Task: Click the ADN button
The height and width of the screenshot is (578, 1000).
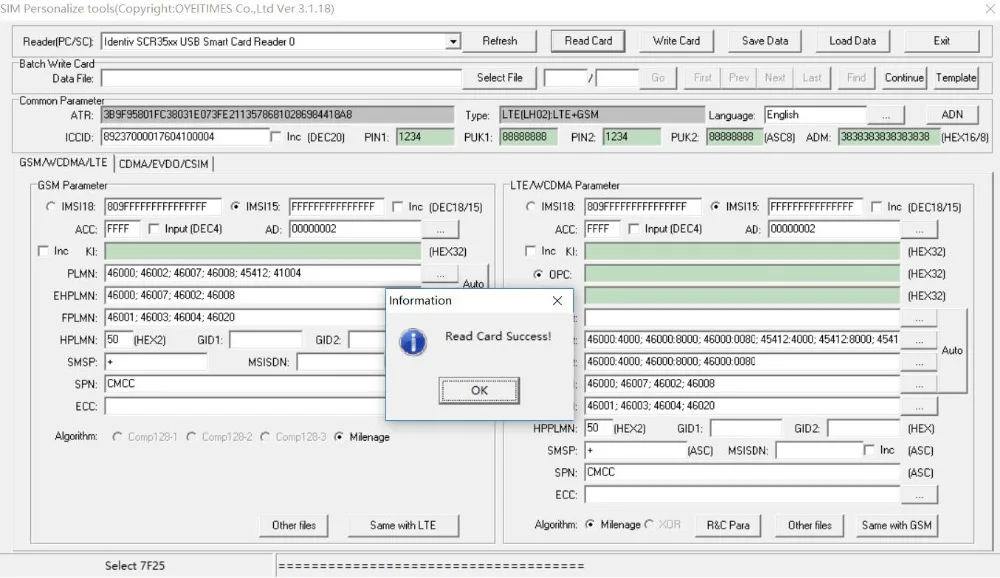Action: pos(952,115)
